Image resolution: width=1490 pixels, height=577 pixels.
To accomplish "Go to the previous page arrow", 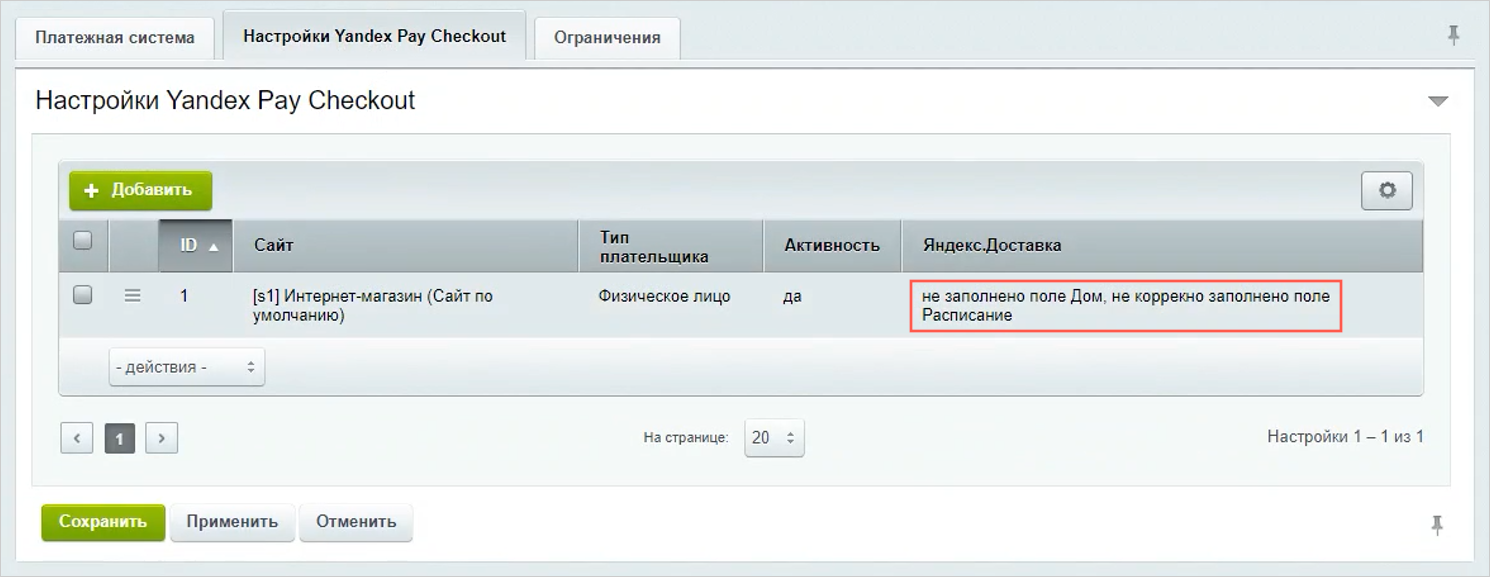I will 77,438.
